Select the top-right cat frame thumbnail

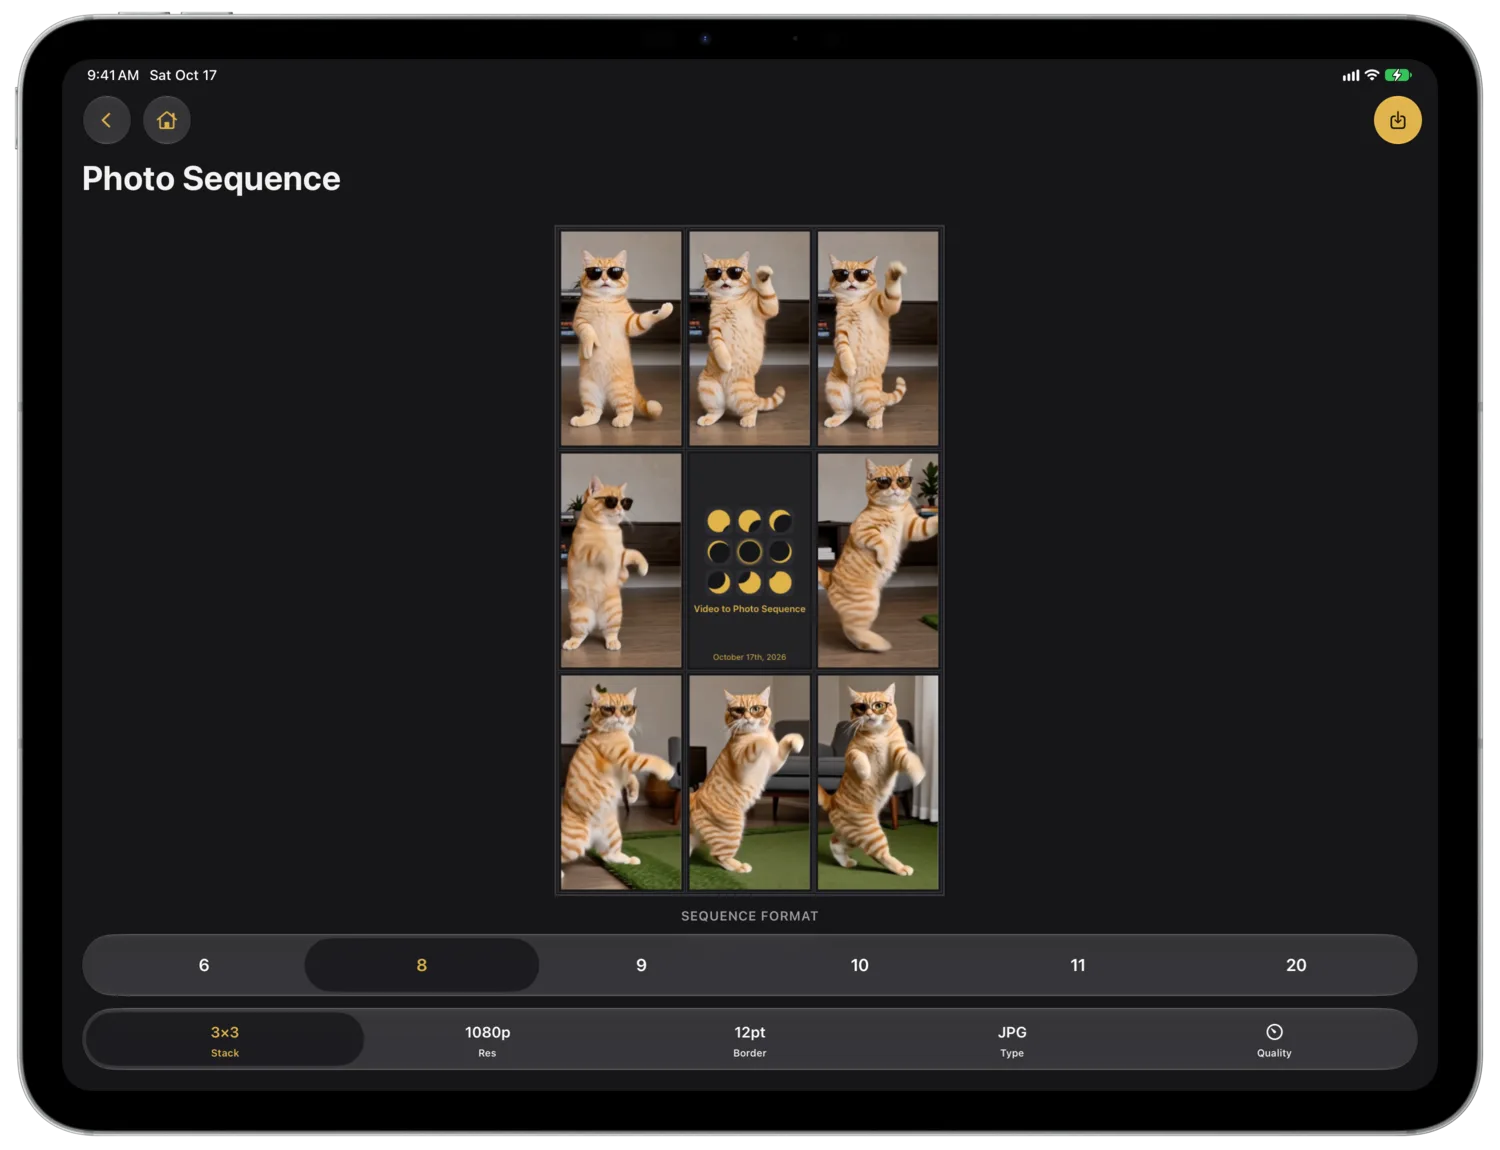[x=878, y=338]
